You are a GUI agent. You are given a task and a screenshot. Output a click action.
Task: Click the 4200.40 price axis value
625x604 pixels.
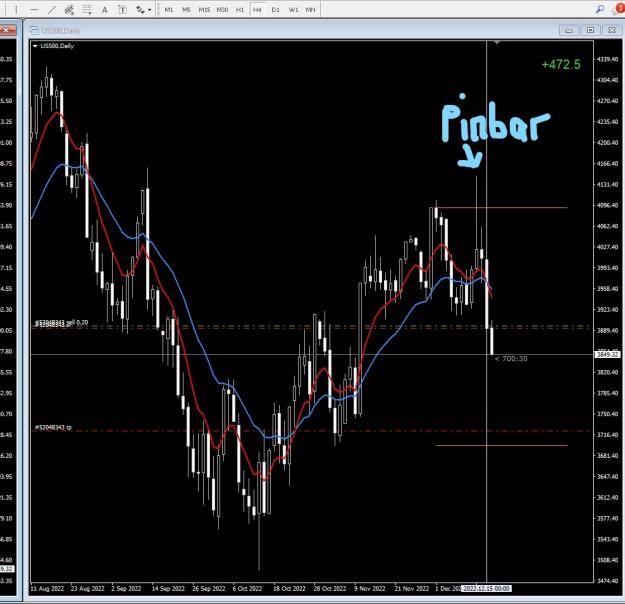tap(607, 143)
